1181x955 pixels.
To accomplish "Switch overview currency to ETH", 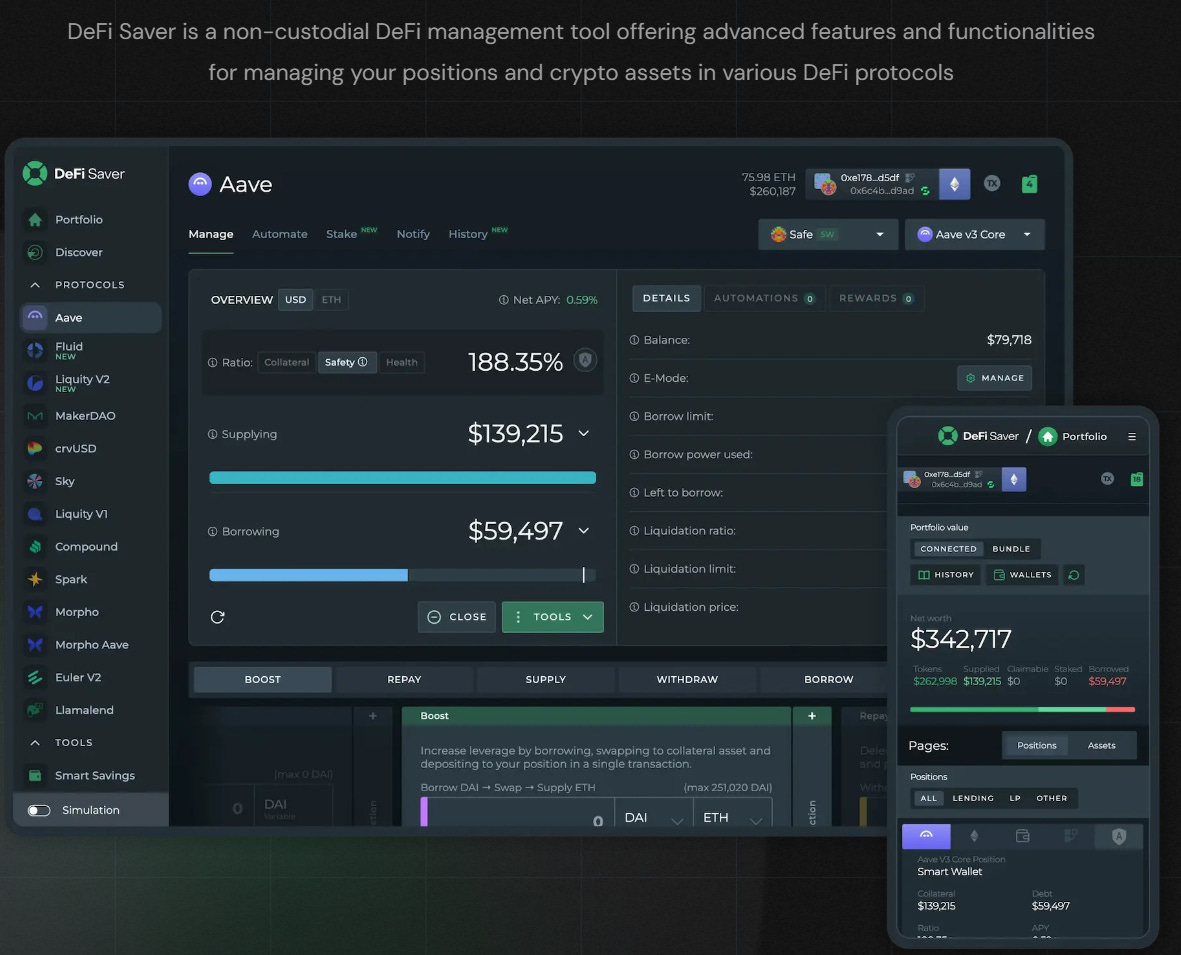I will pyautogui.click(x=331, y=300).
